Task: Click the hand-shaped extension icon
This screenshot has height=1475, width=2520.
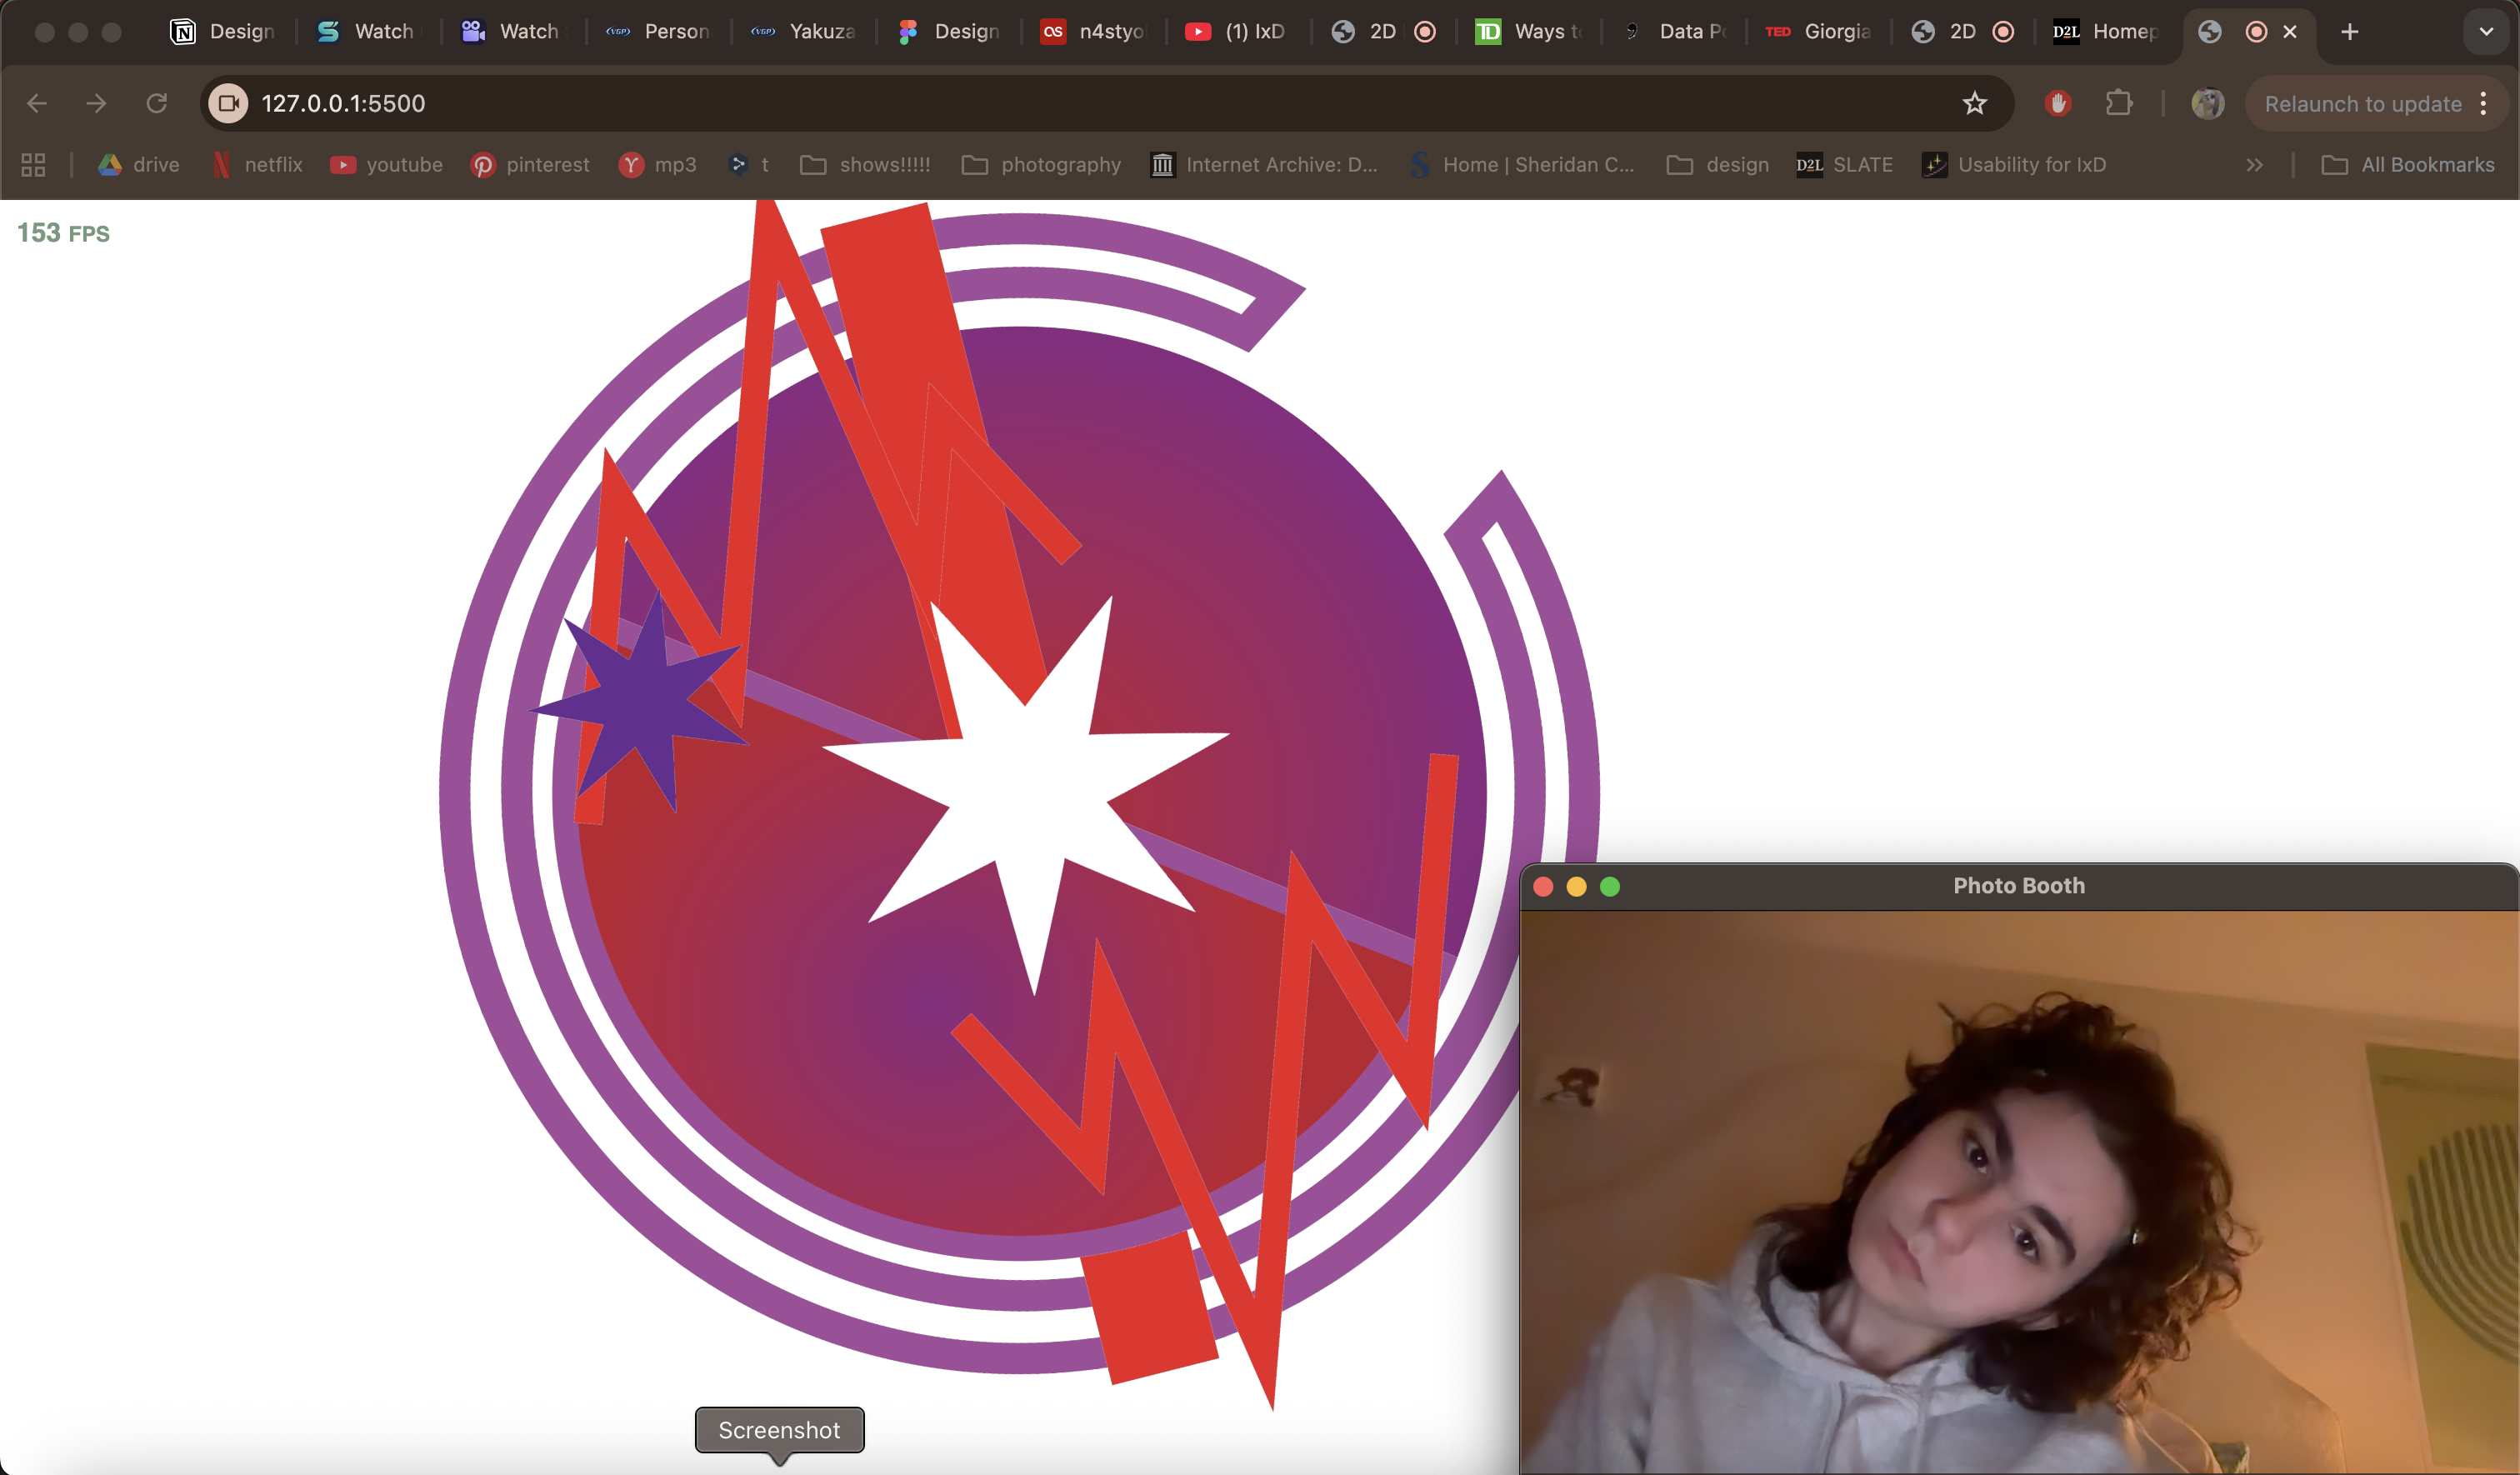Action: (2058, 103)
